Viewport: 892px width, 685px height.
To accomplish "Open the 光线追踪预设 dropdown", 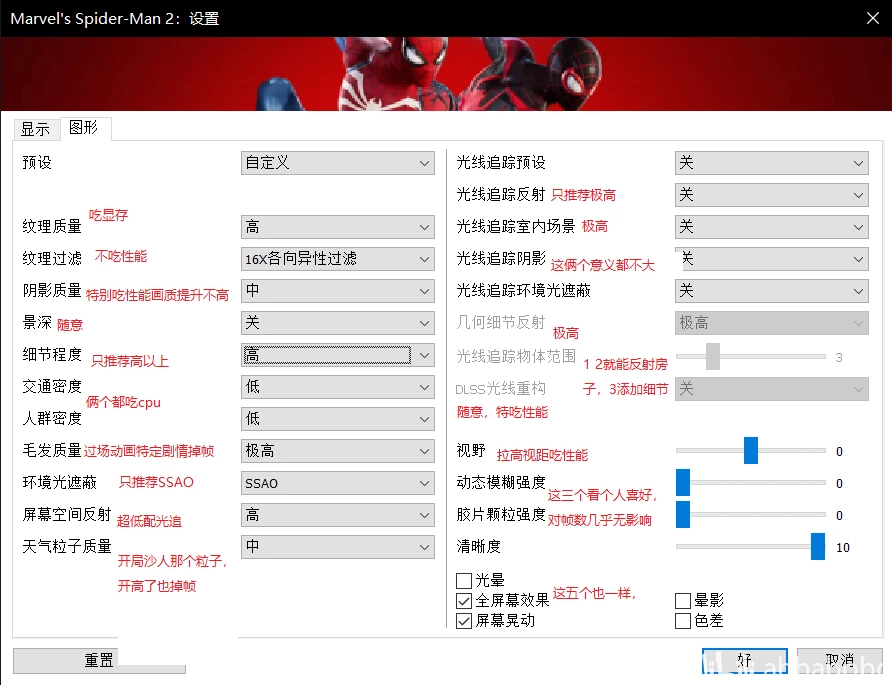I will coord(771,163).
